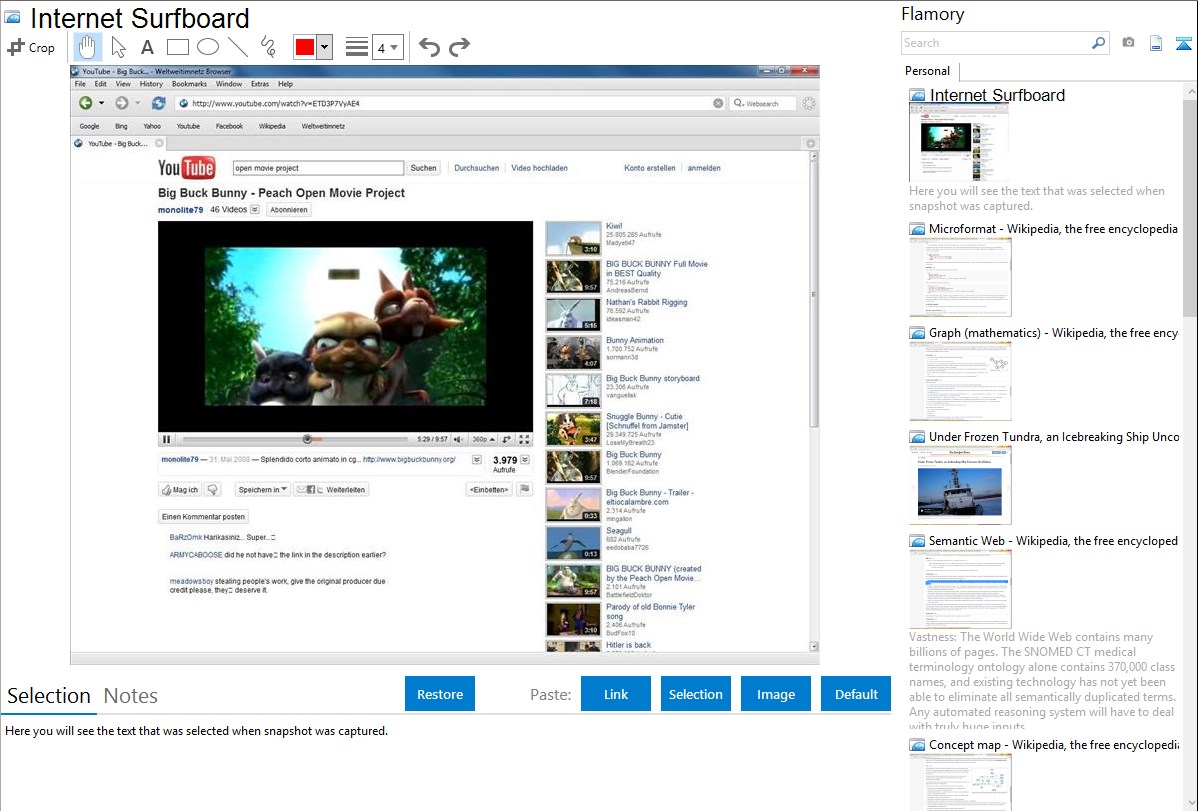Open the Graph (mathematics) snapshot thumbnail
The height and width of the screenshot is (811, 1198).
960,381
